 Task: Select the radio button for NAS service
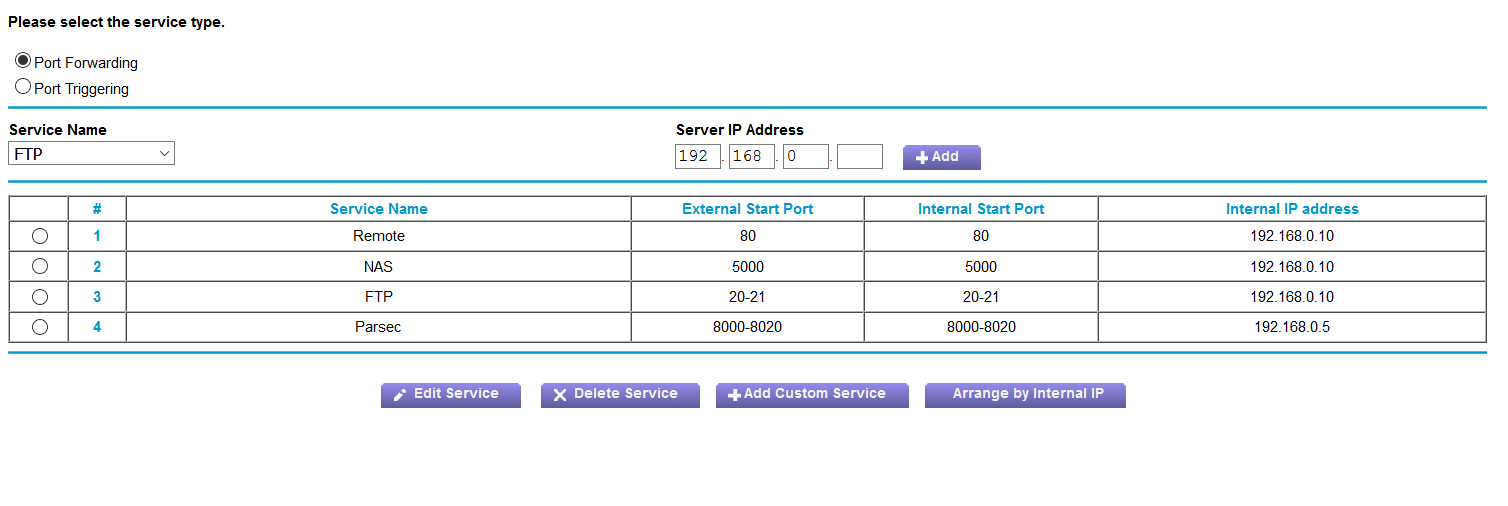(x=39, y=267)
